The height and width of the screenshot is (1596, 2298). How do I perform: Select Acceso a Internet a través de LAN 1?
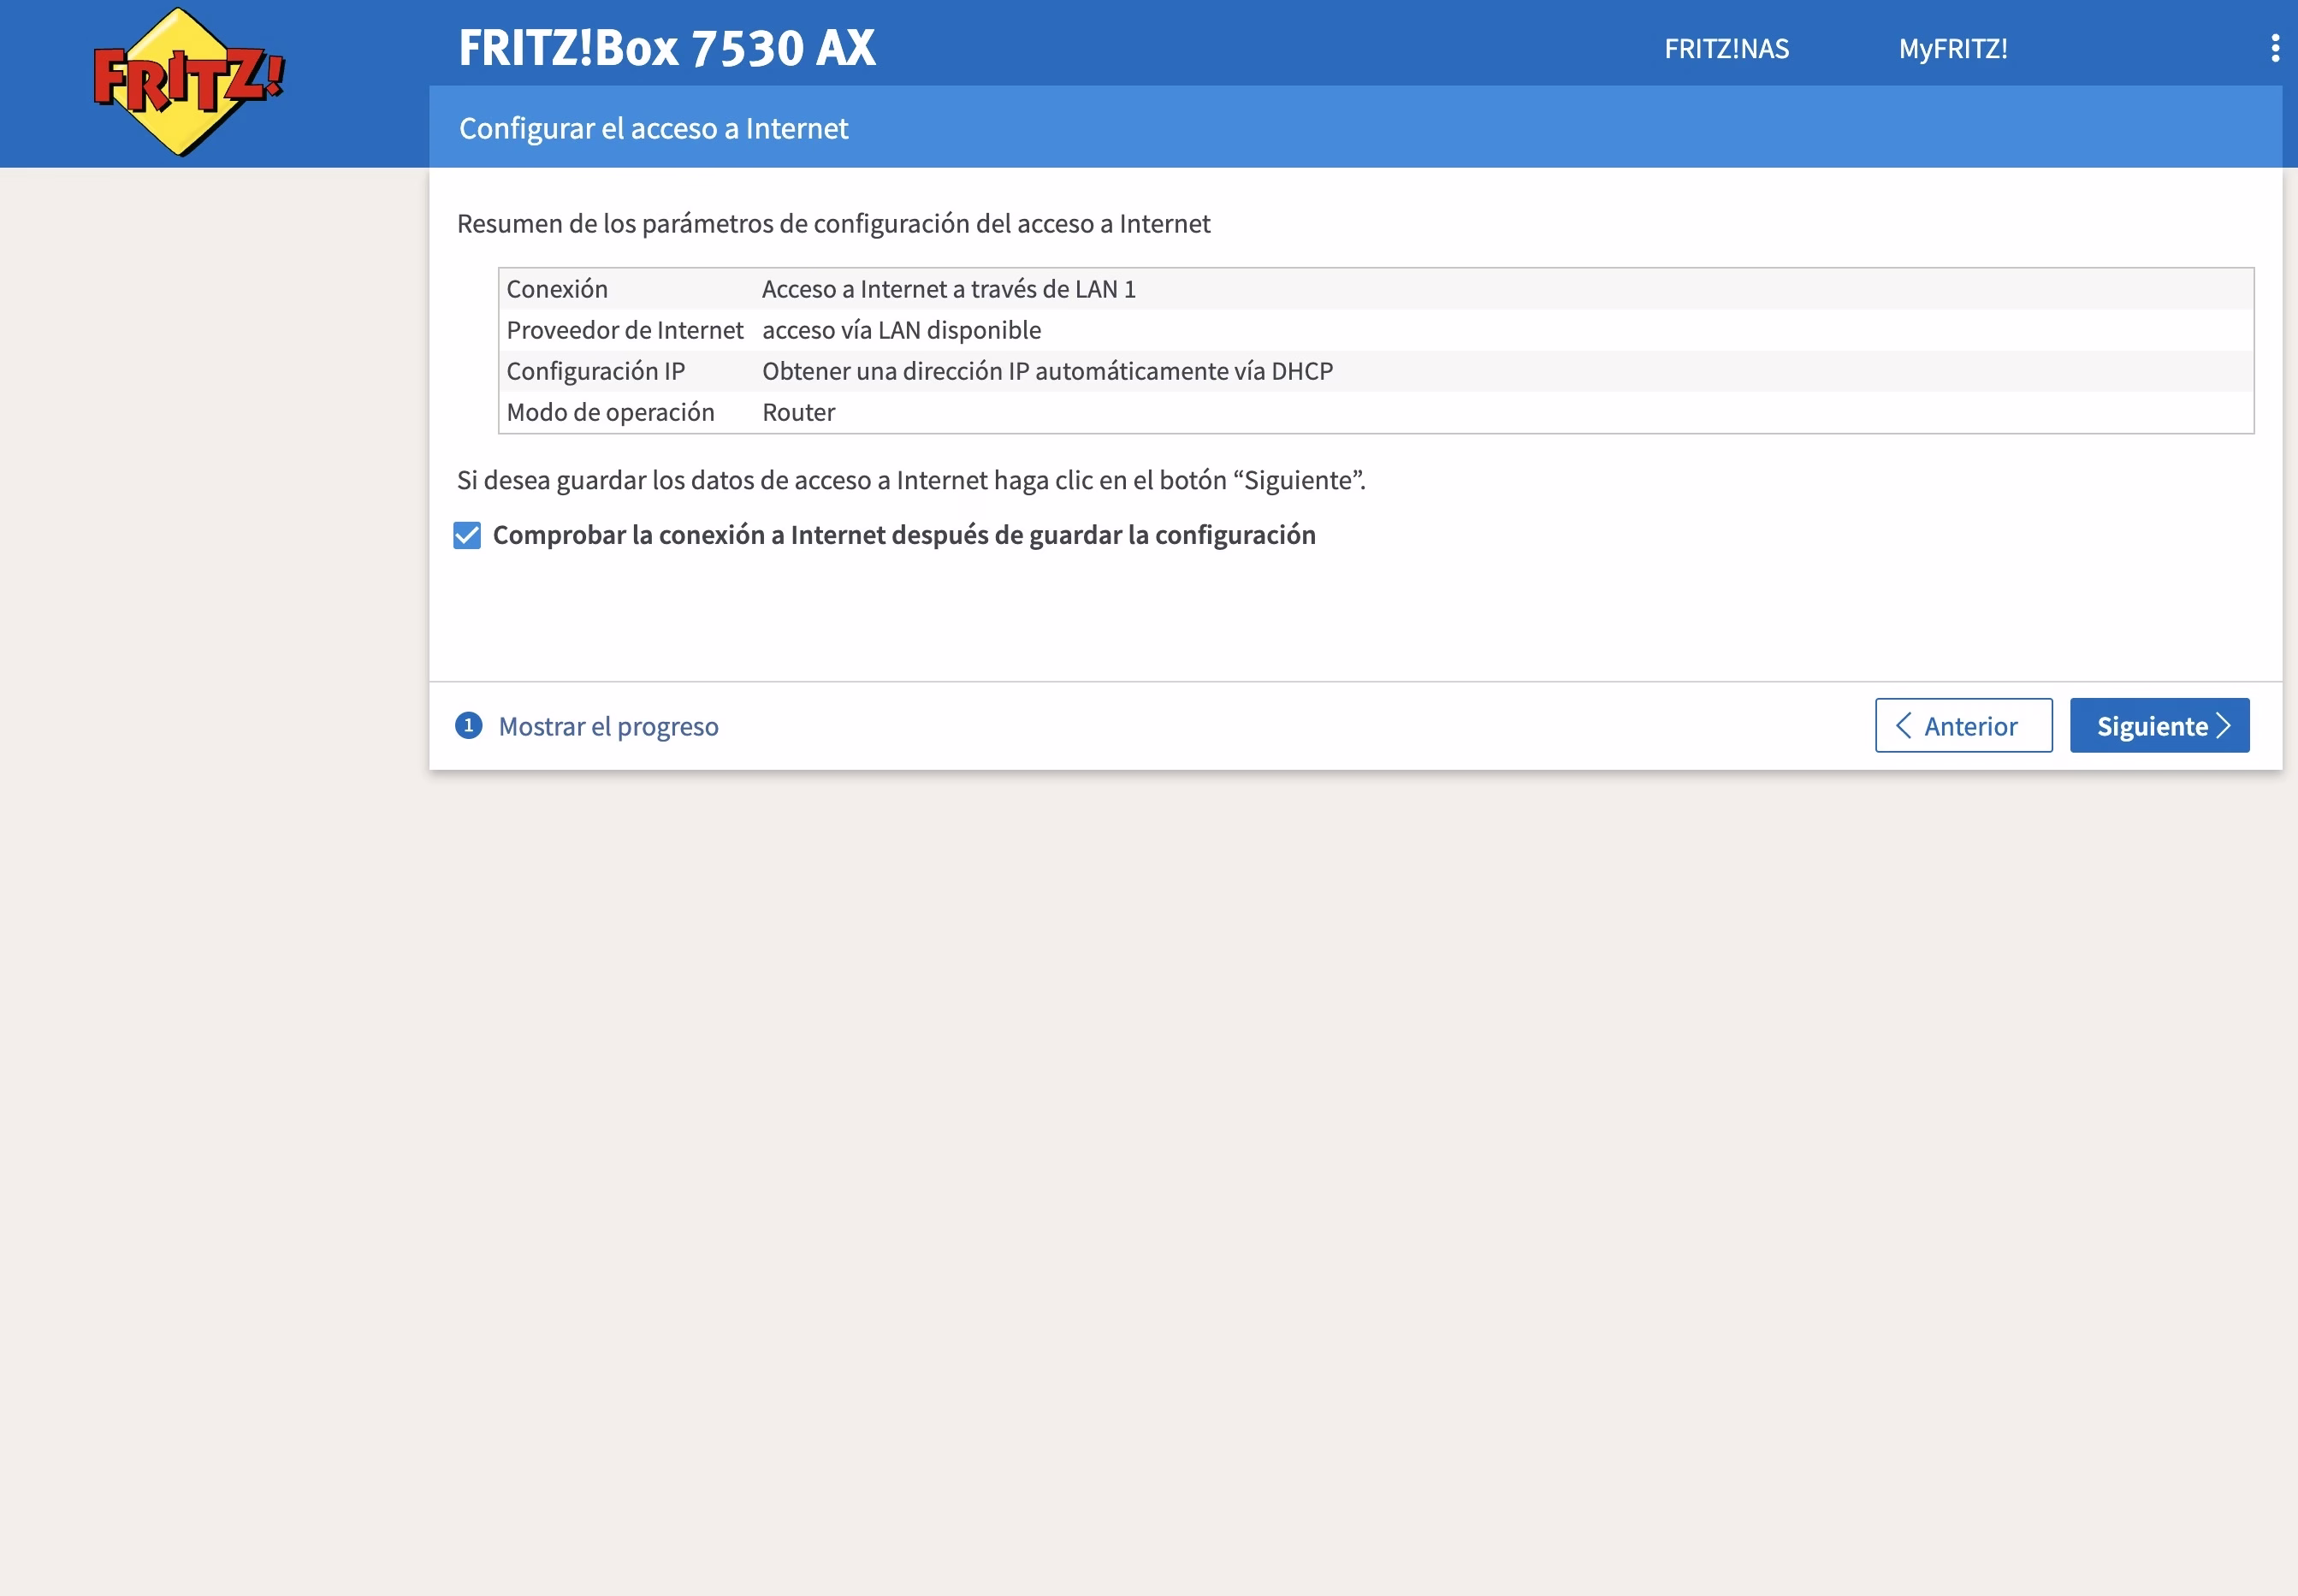(x=948, y=289)
